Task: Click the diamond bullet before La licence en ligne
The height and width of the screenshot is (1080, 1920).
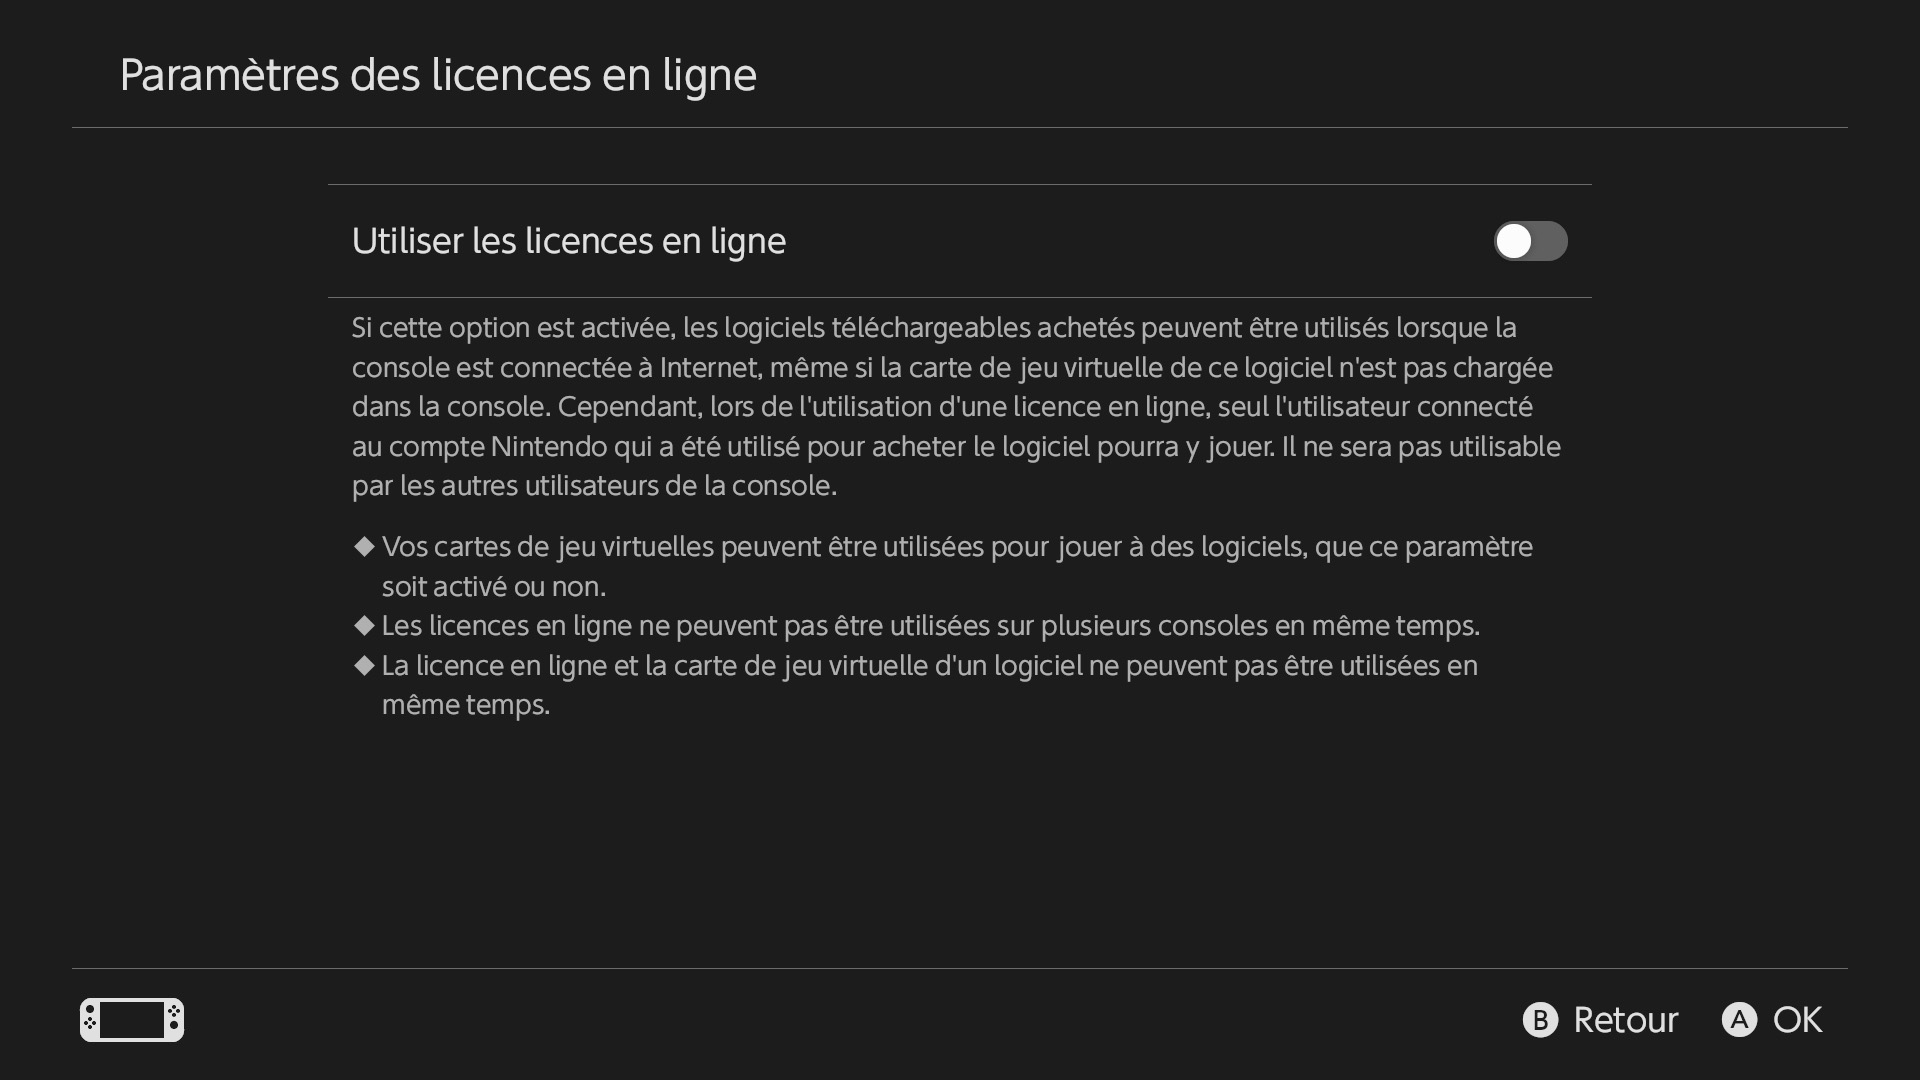Action: (x=364, y=665)
